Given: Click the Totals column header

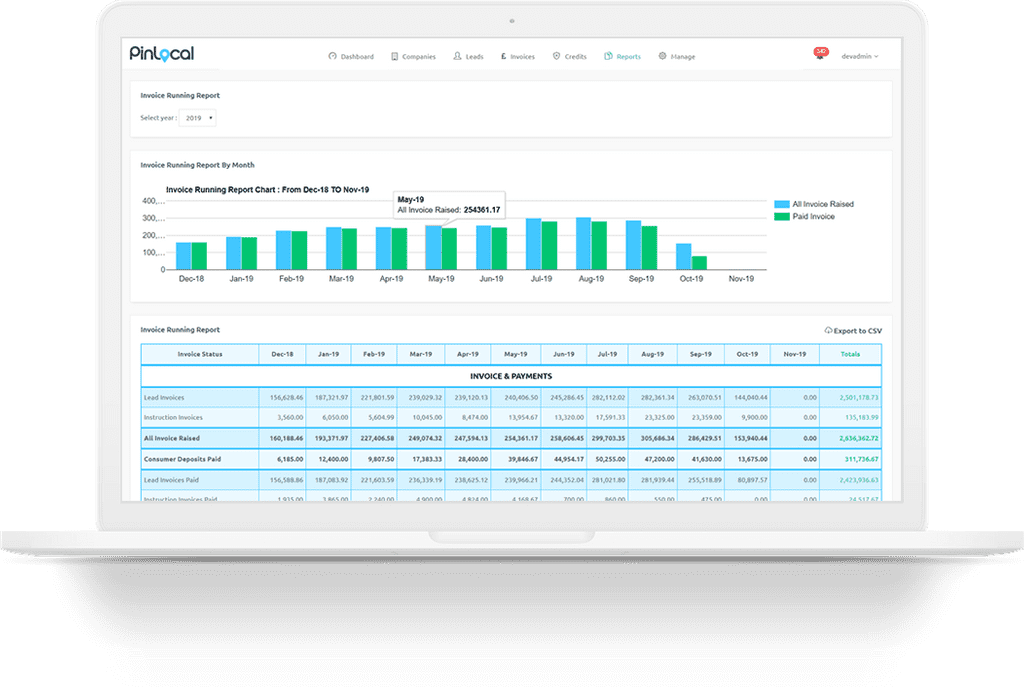Looking at the screenshot, I should 850,354.
